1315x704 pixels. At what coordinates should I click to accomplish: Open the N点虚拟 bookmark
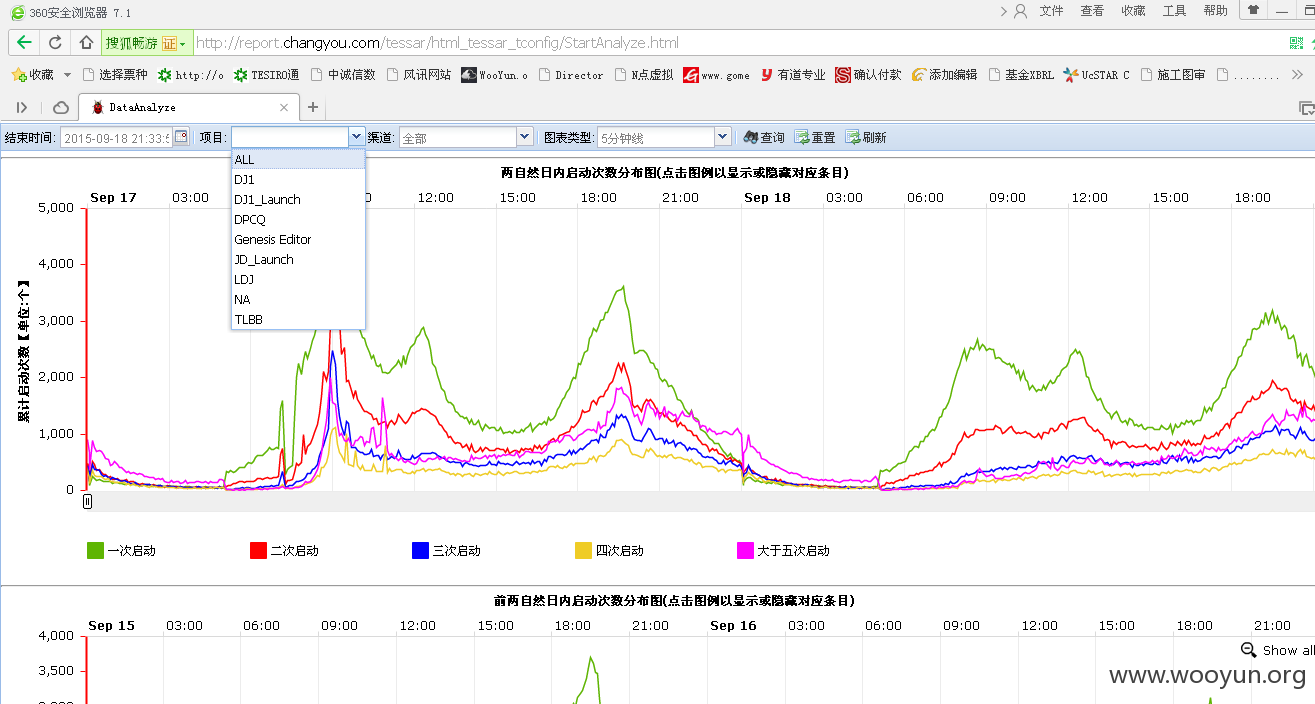click(x=645, y=75)
